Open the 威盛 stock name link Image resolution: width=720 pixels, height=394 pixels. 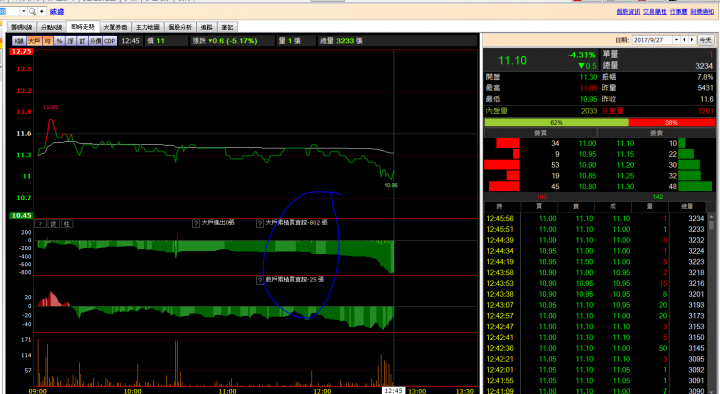[x=57, y=12]
